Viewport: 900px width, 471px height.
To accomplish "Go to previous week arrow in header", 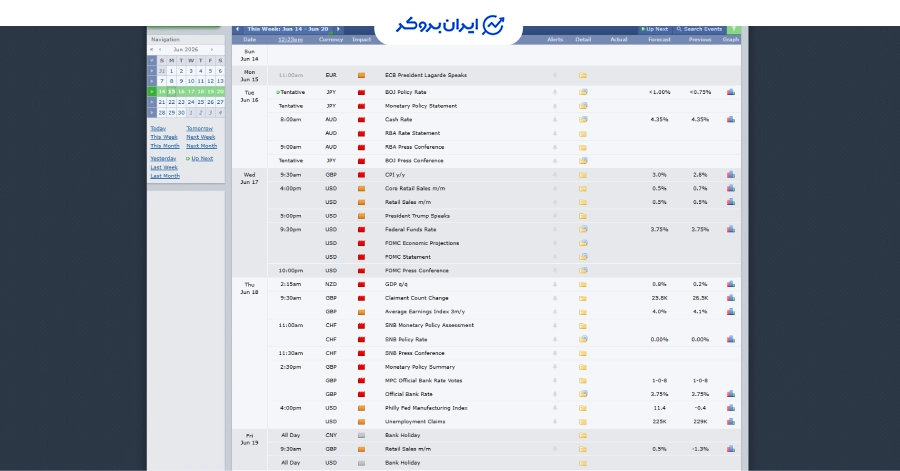I will (x=238, y=29).
